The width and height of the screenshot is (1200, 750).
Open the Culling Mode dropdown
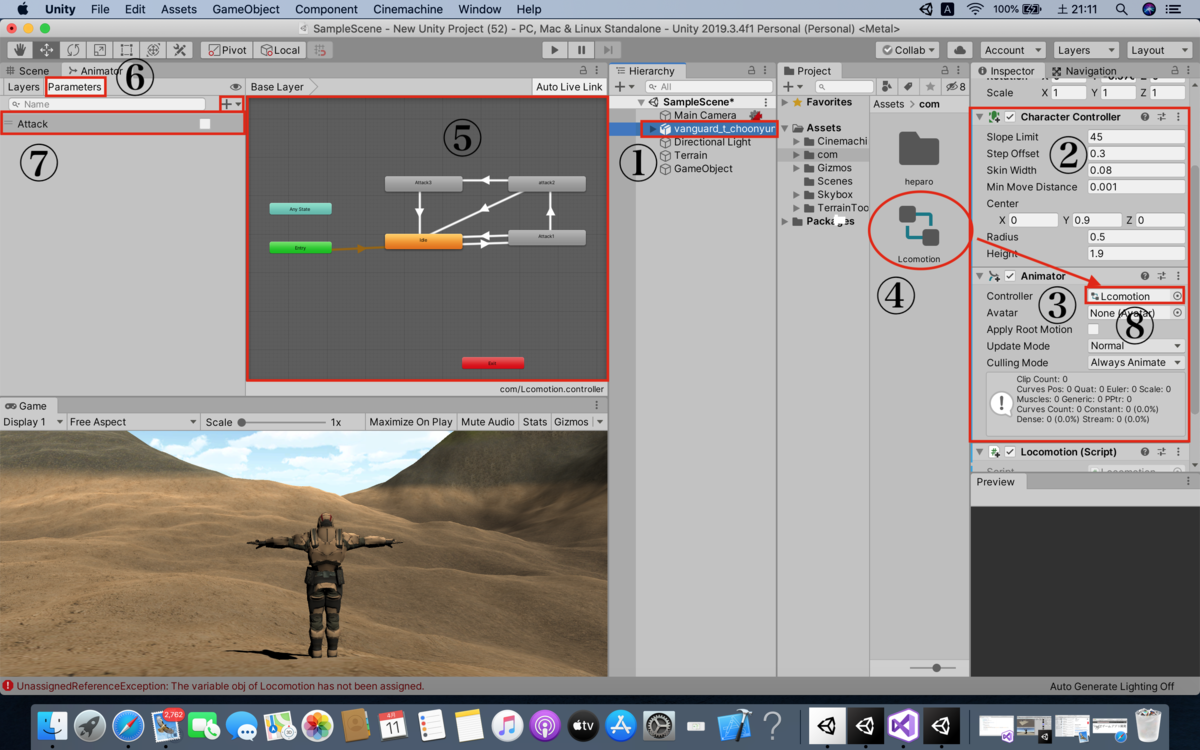click(x=1136, y=363)
